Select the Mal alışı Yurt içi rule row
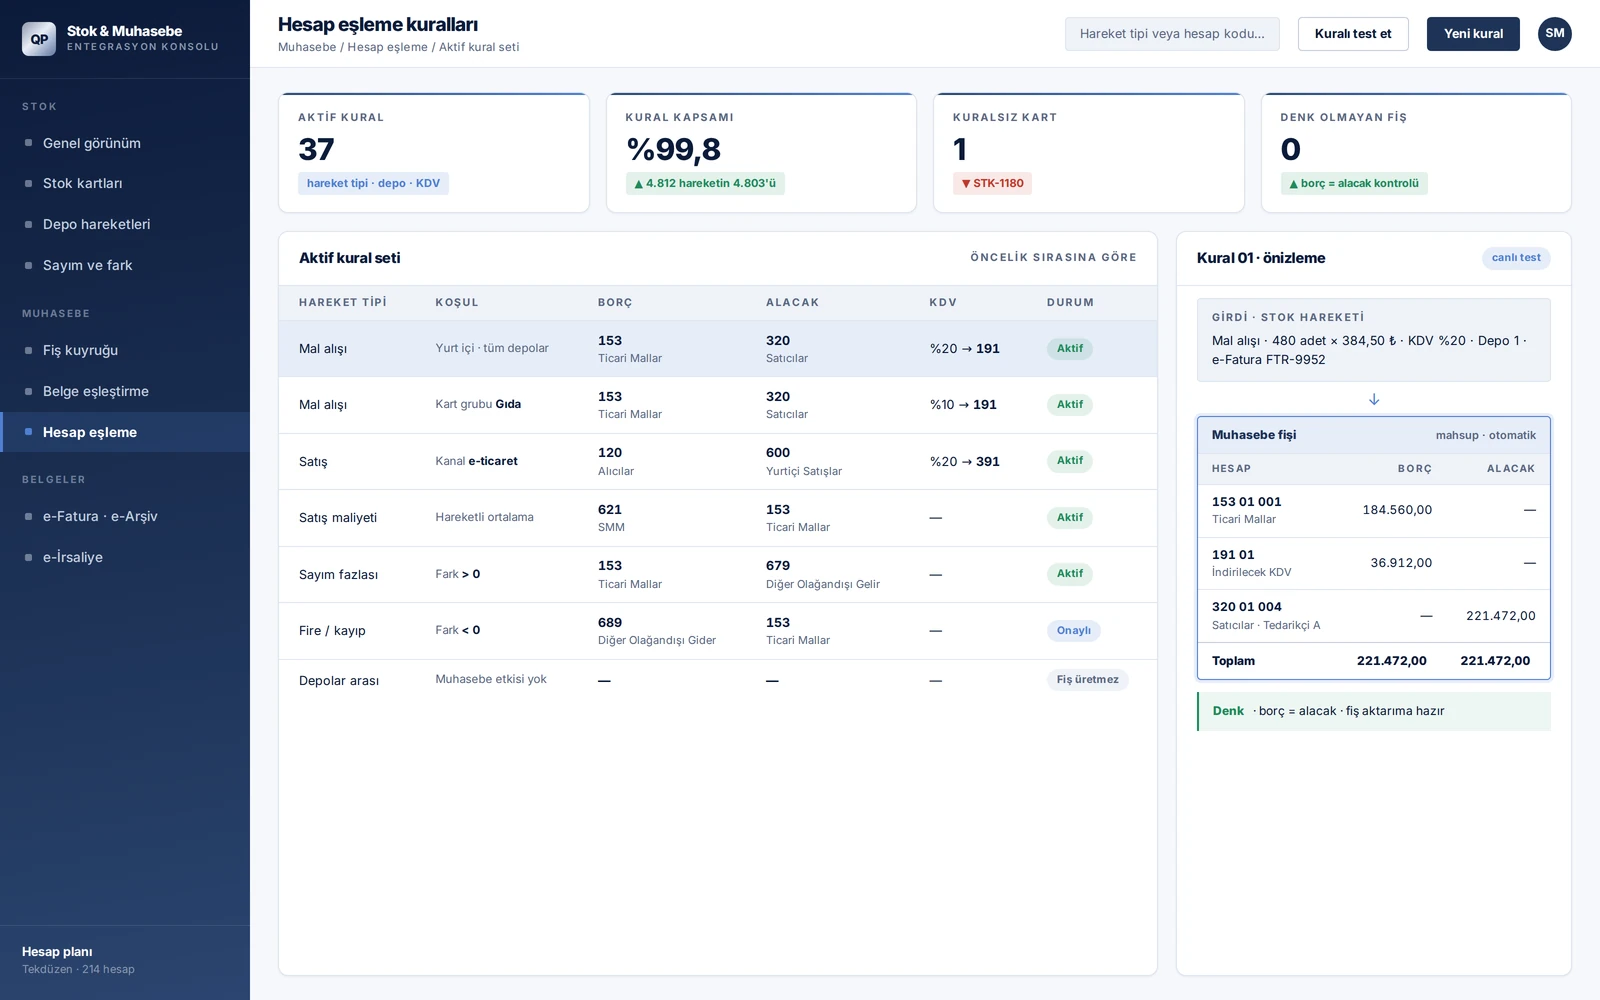Viewport: 1600px width, 1000px height. [718, 349]
